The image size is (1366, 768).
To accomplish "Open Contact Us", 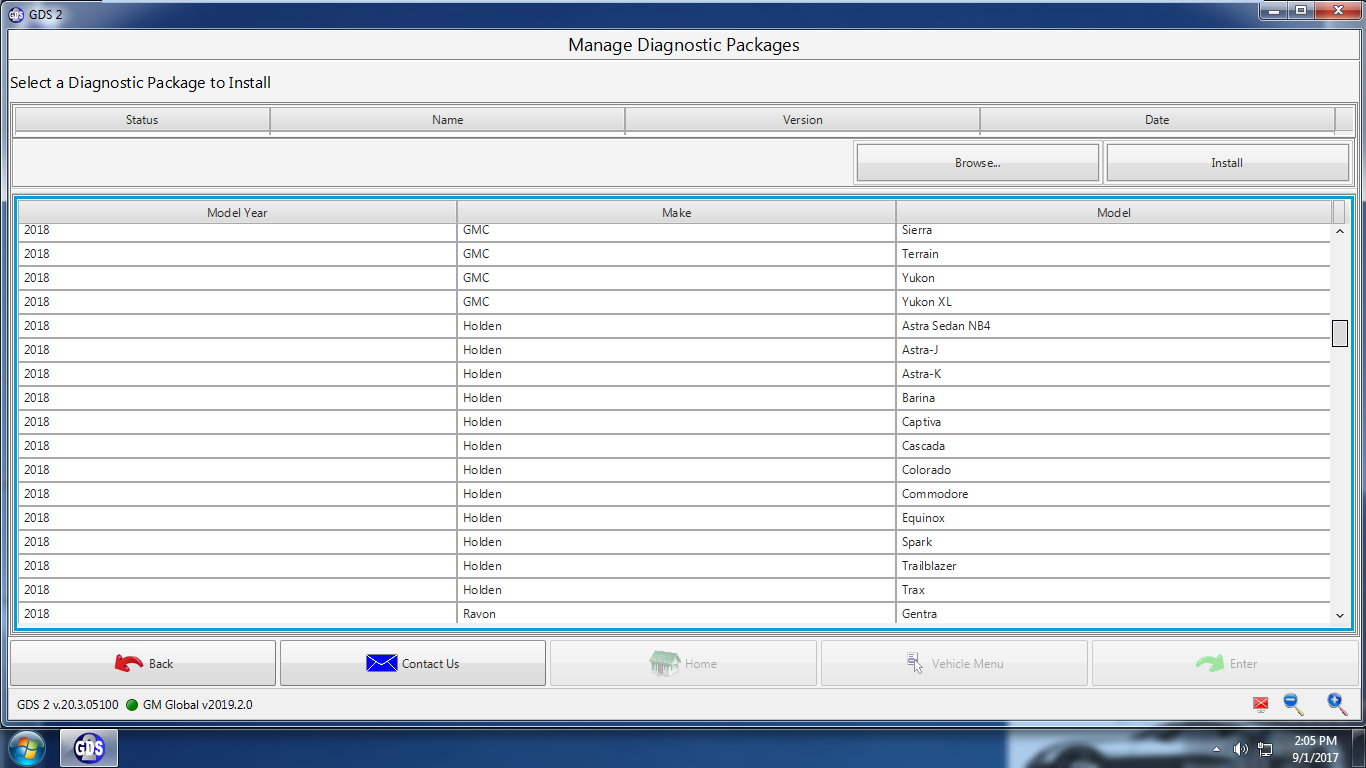I will 413,663.
